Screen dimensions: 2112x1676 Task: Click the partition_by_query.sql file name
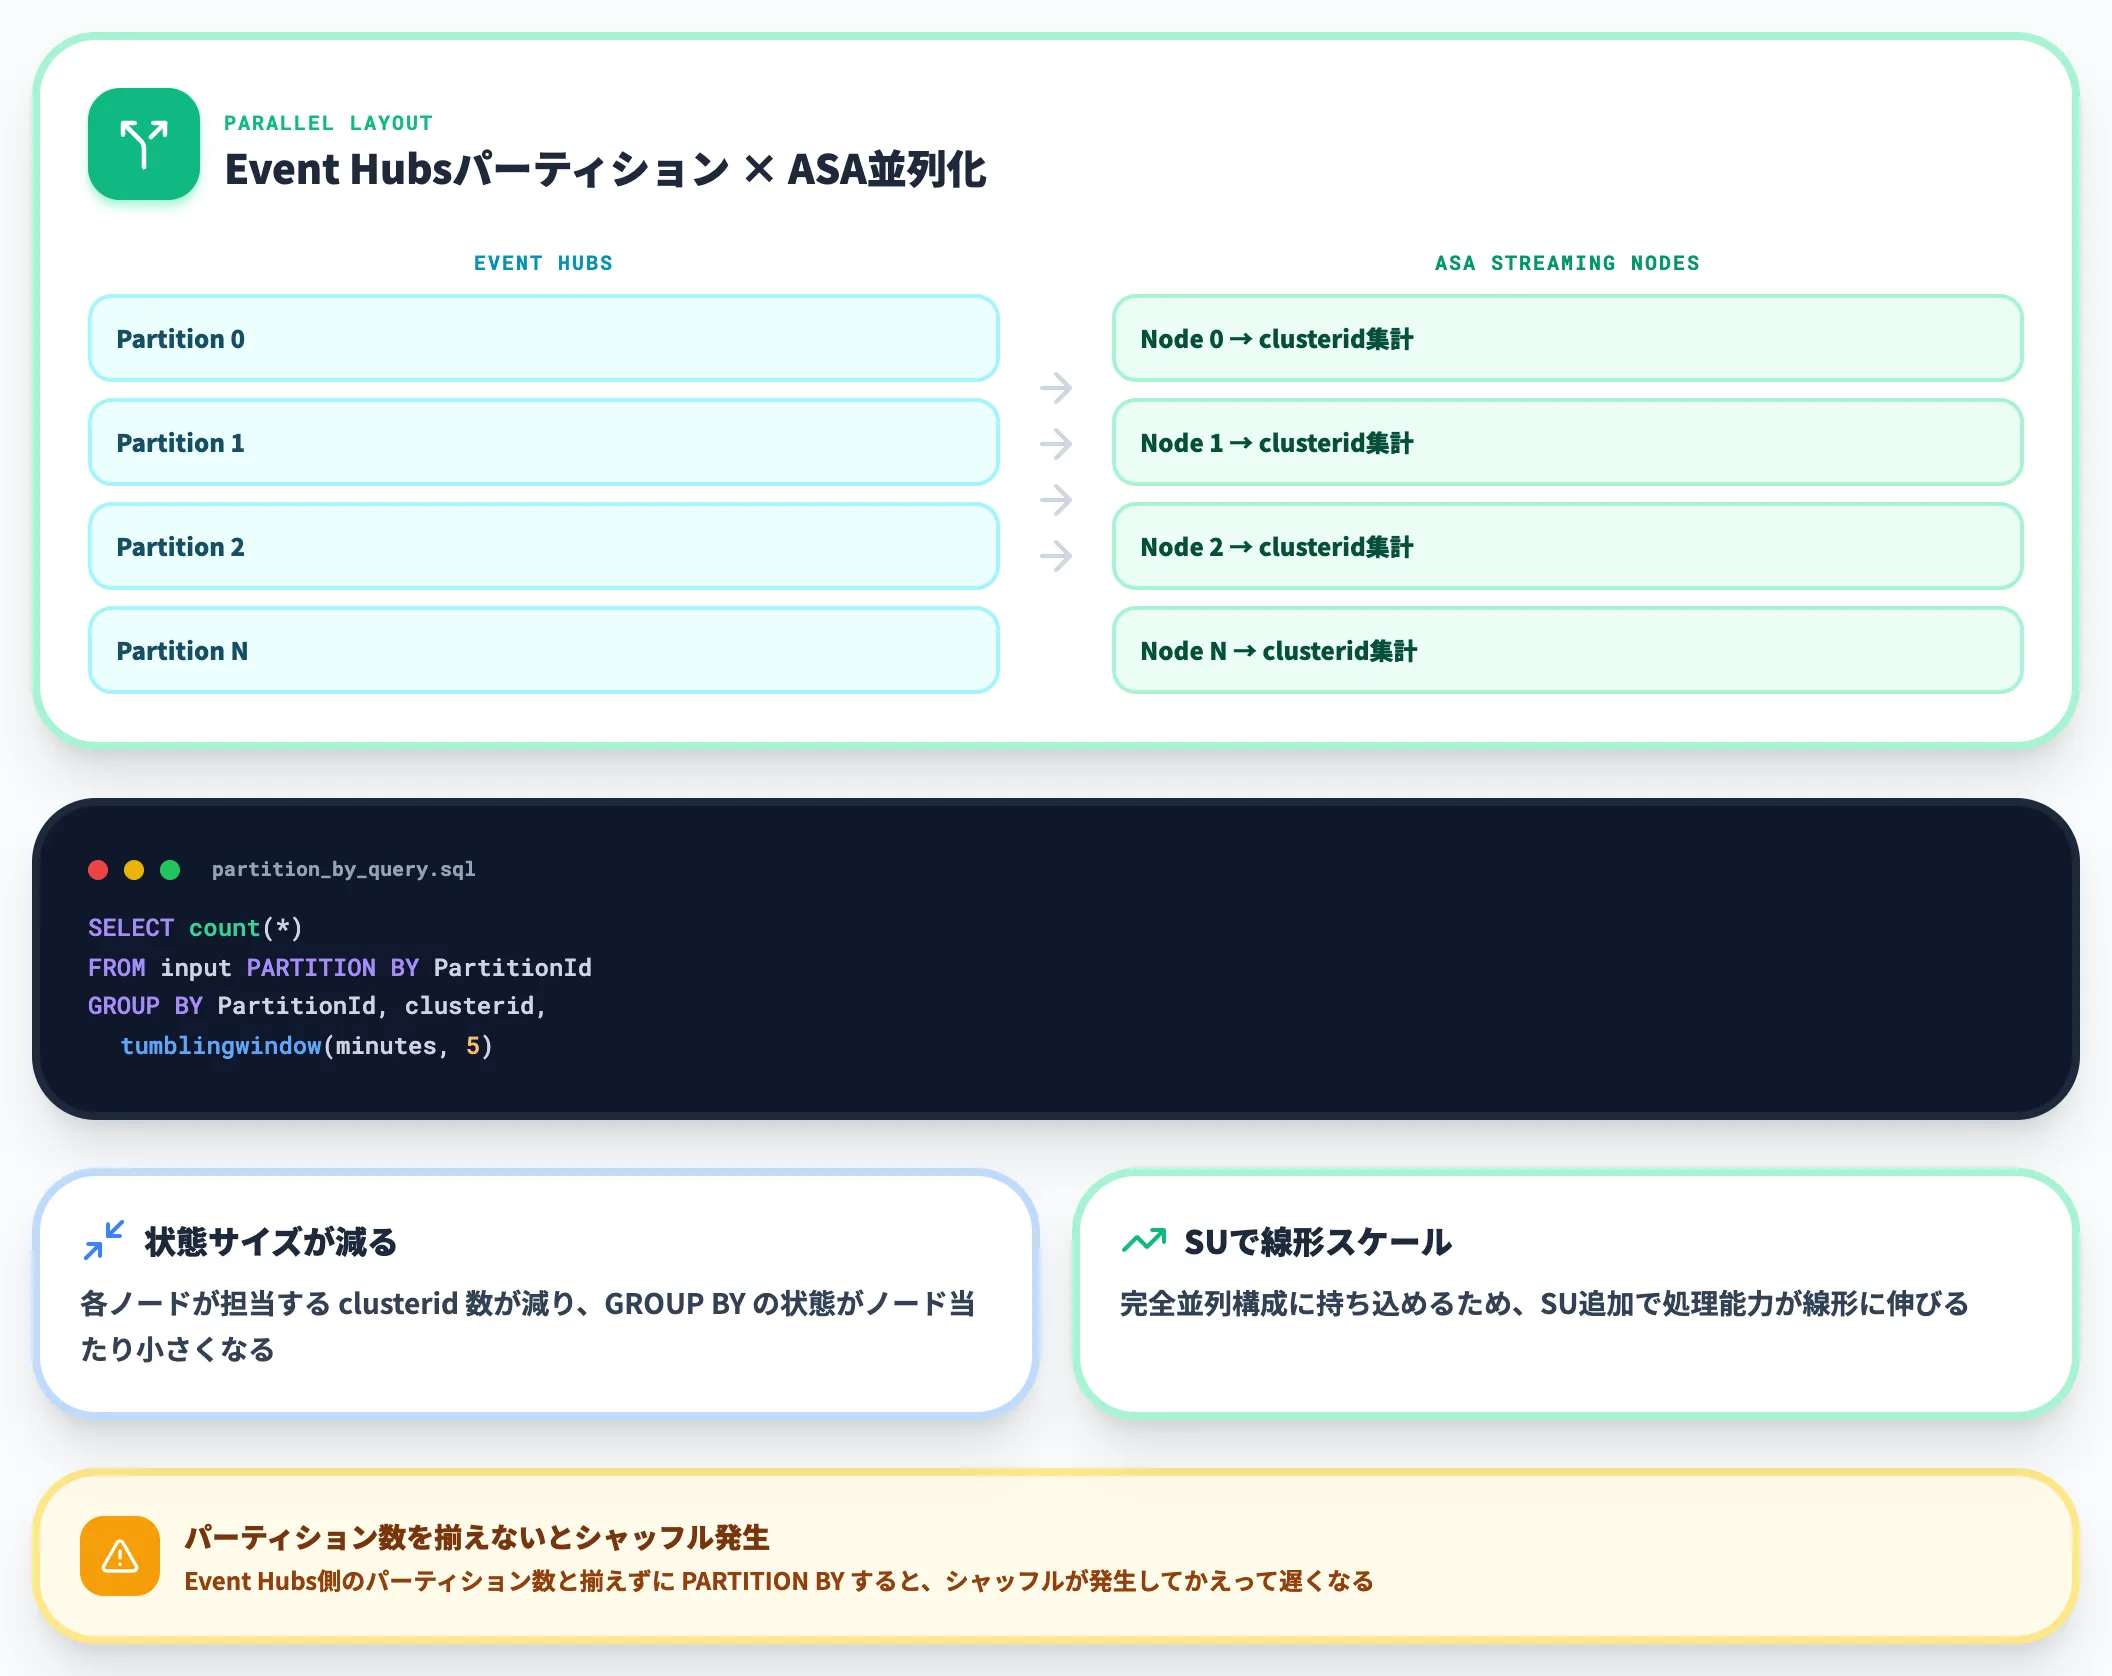coord(343,870)
